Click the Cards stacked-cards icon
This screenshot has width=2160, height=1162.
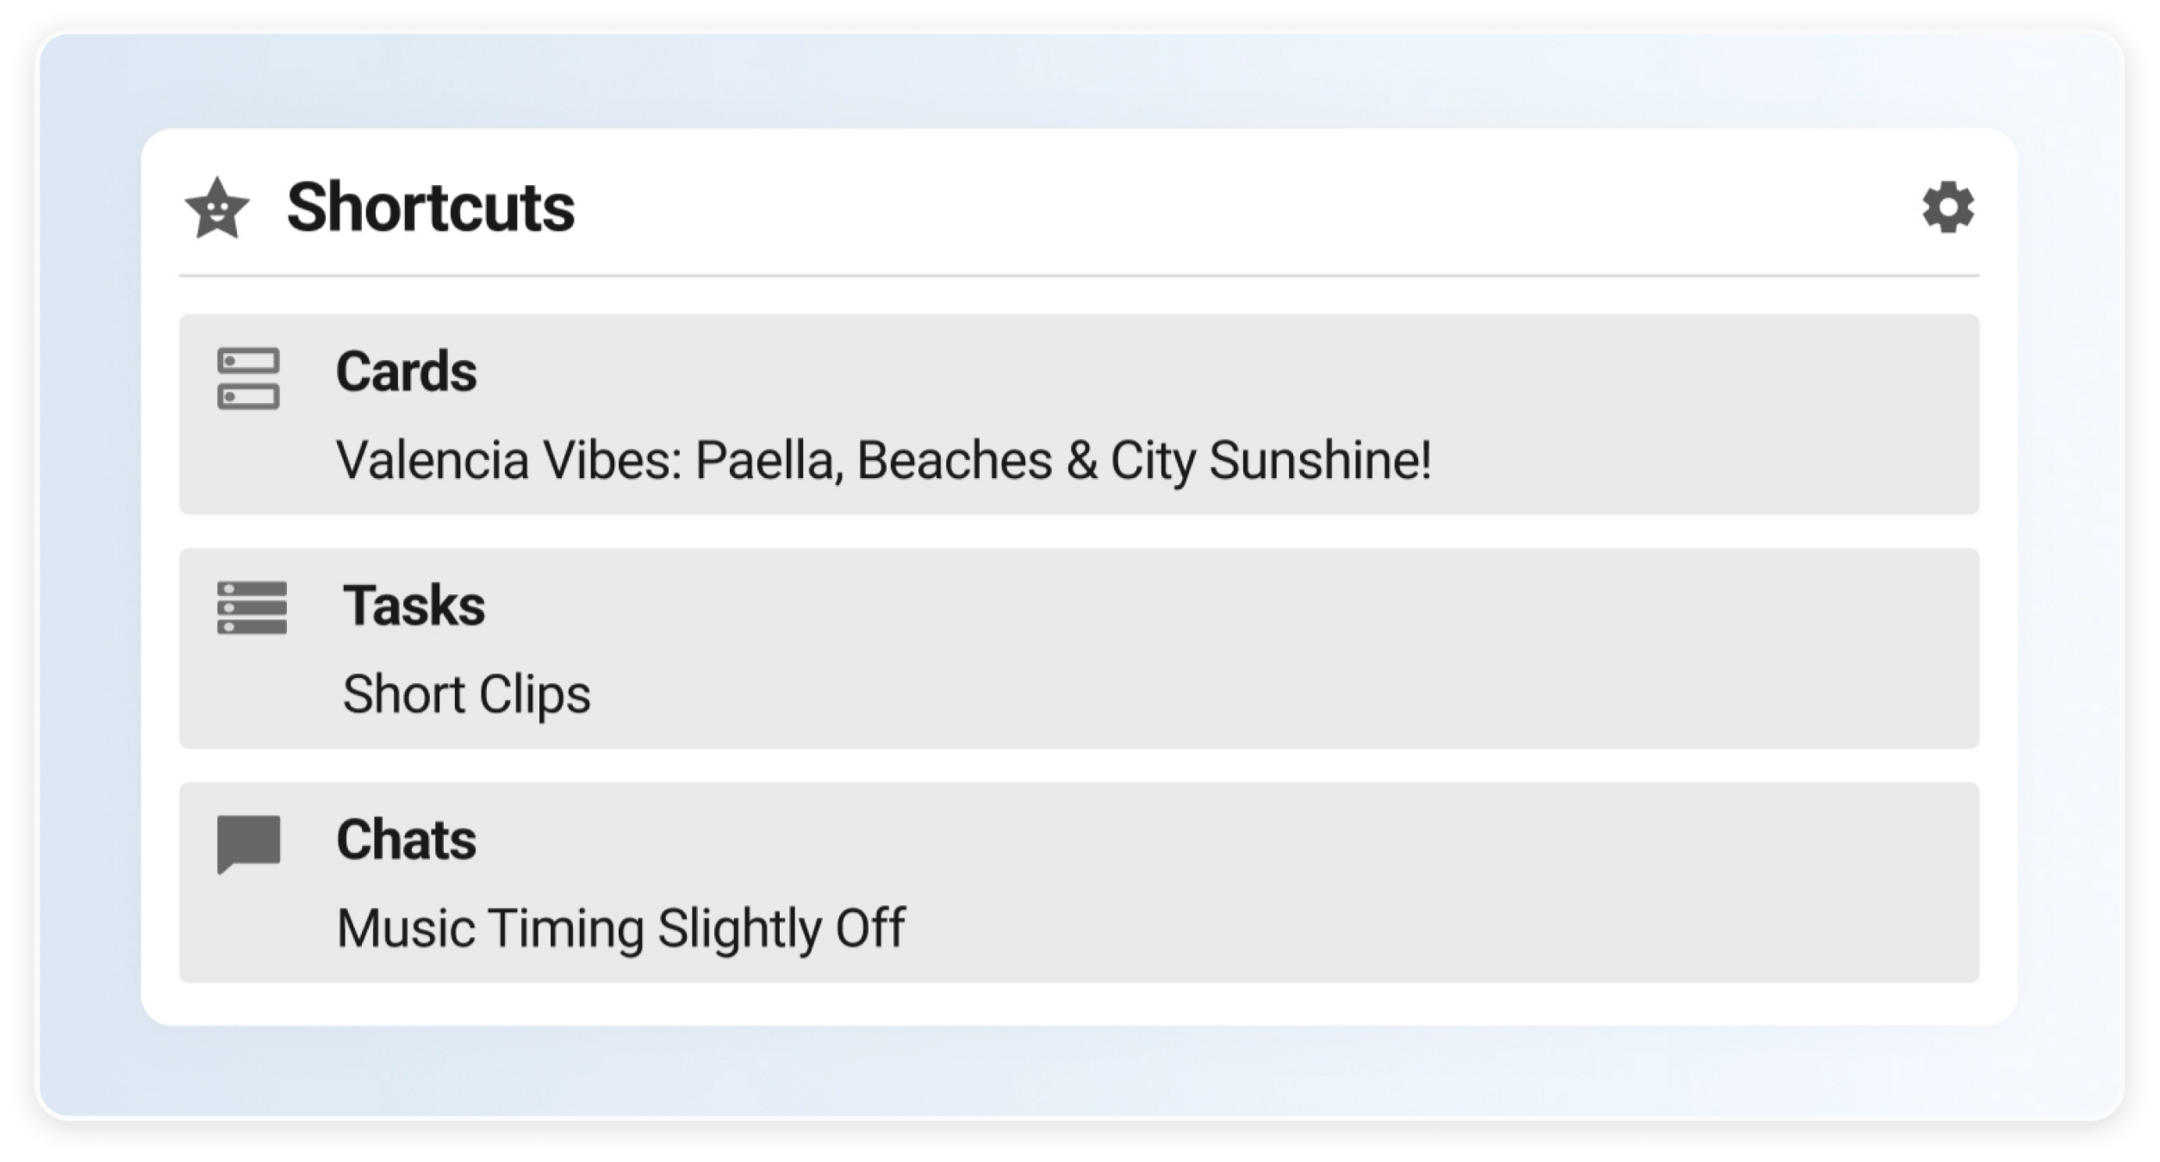(x=248, y=379)
